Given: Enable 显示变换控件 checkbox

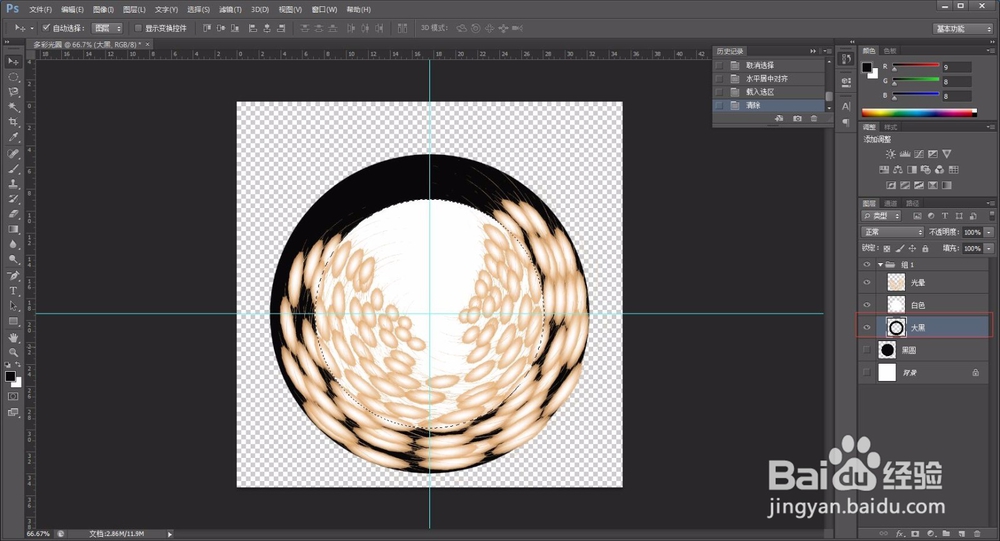Looking at the screenshot, I should 138,28.
